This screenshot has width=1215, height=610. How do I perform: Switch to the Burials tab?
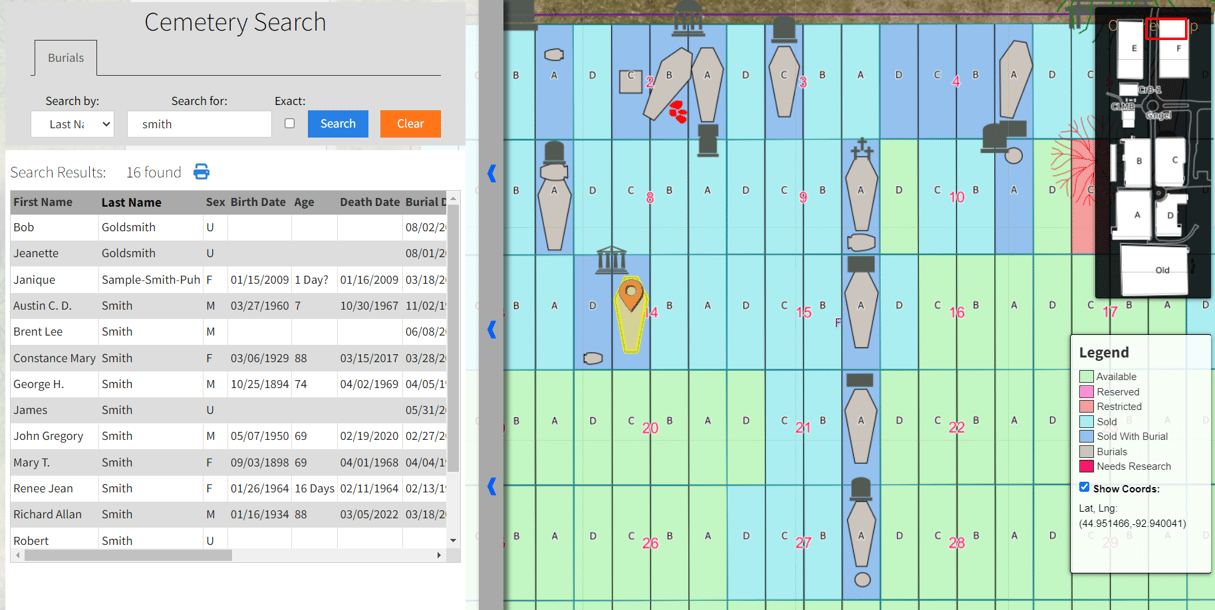point(66,58)
